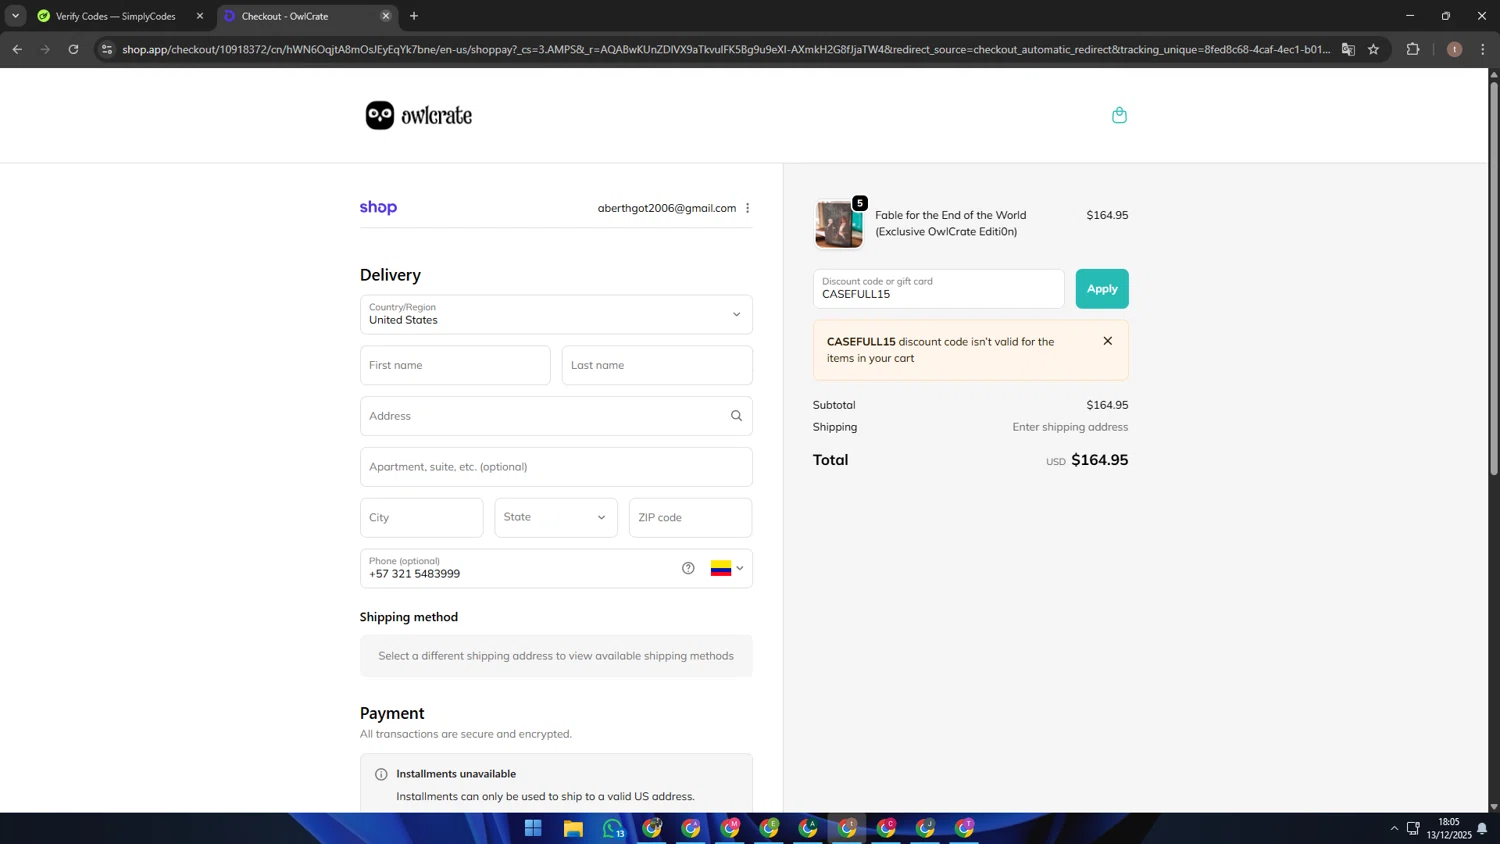
Task: Click the email aberthgot2006@gmail.com
Action: pyautogui.click(x=667, y=208)
